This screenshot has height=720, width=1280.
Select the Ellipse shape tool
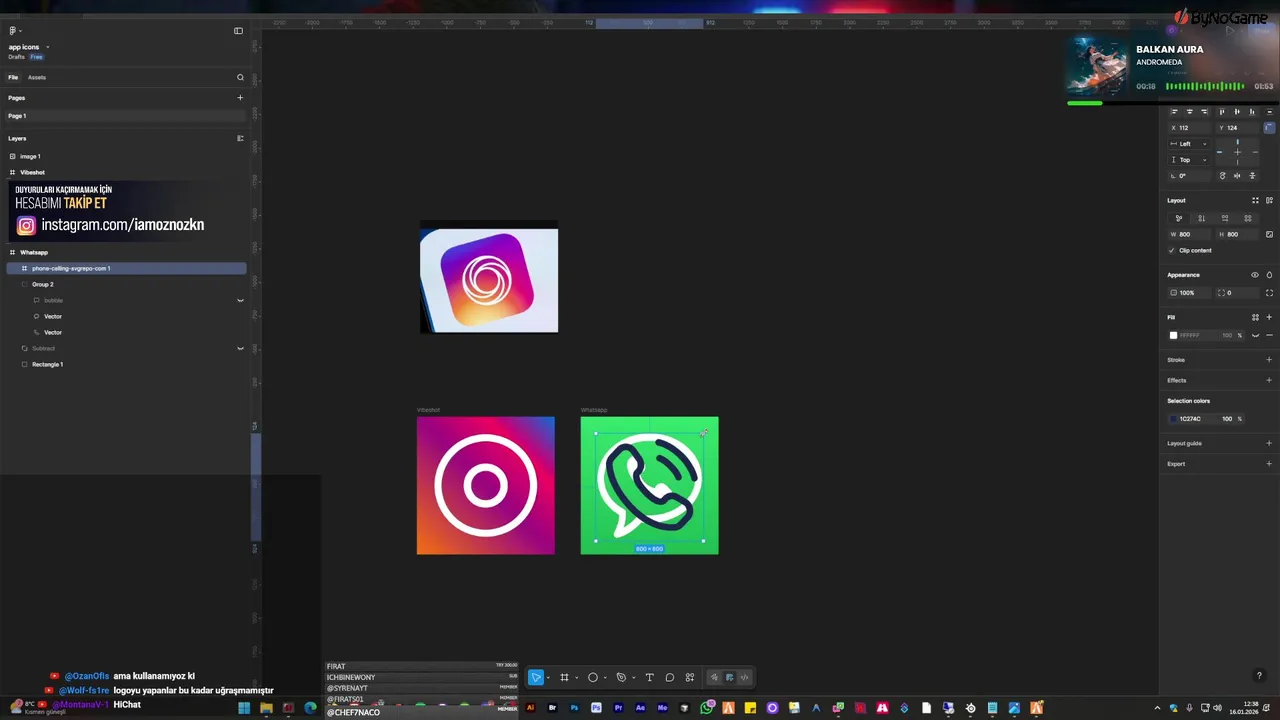click(x=592, y=677)
